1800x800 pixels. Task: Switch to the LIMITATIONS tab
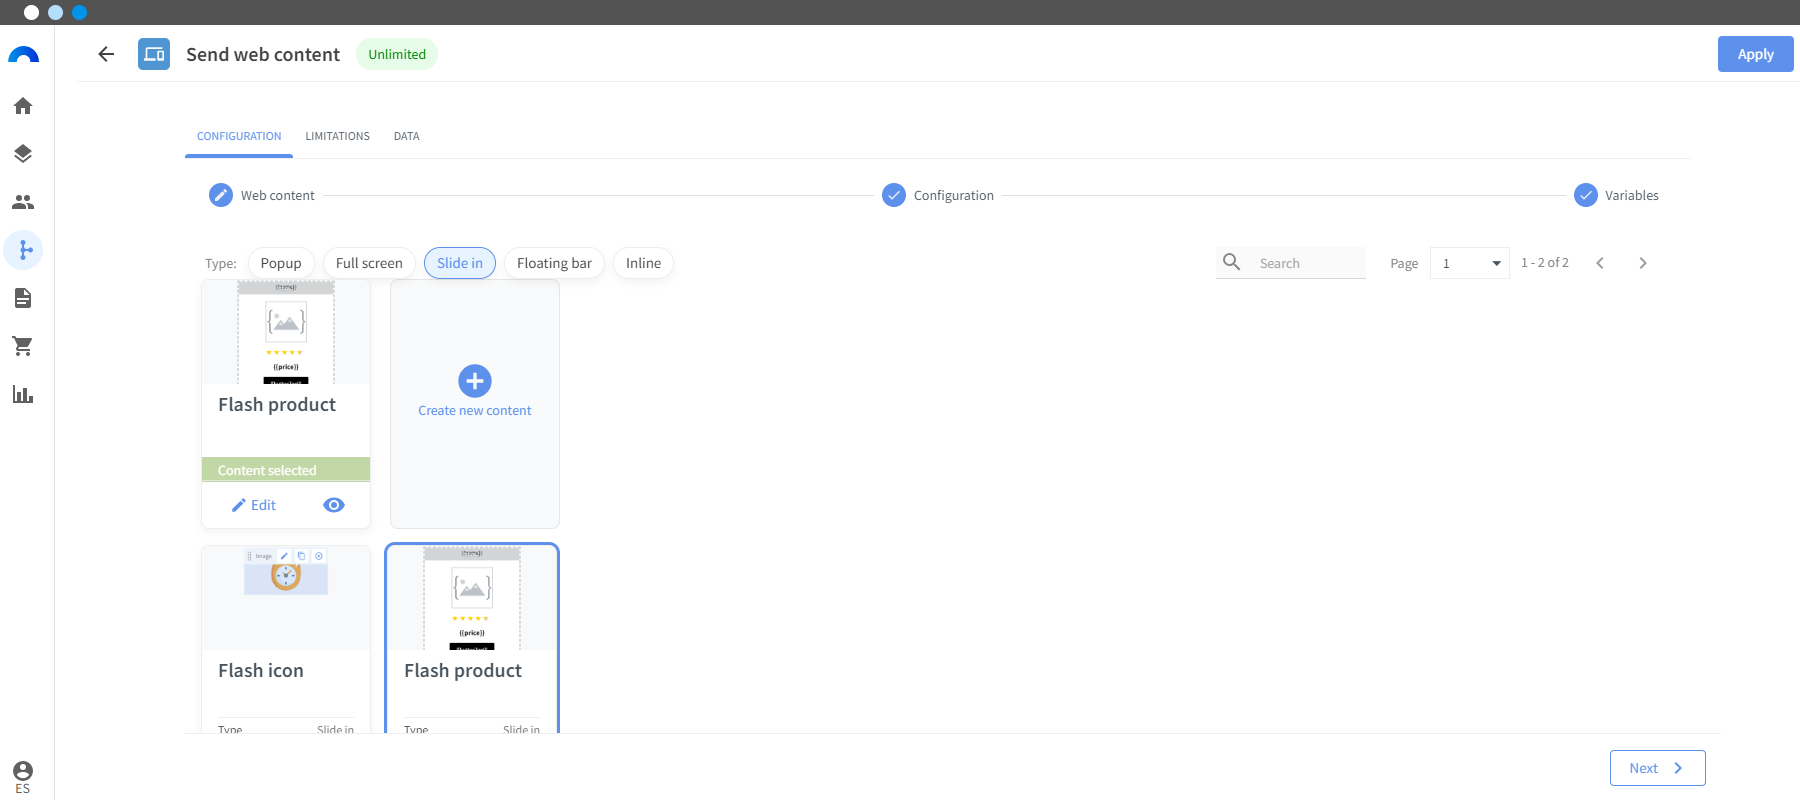click(338, 136)
